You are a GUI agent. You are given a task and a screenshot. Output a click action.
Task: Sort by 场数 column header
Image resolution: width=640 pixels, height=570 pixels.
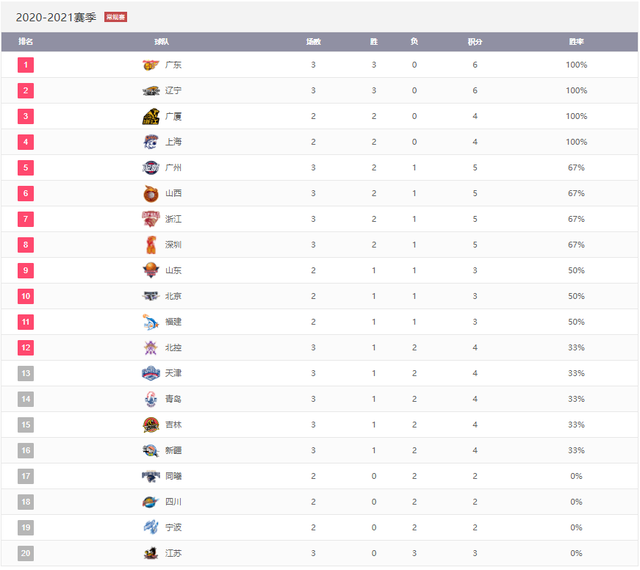pos(313,42)
